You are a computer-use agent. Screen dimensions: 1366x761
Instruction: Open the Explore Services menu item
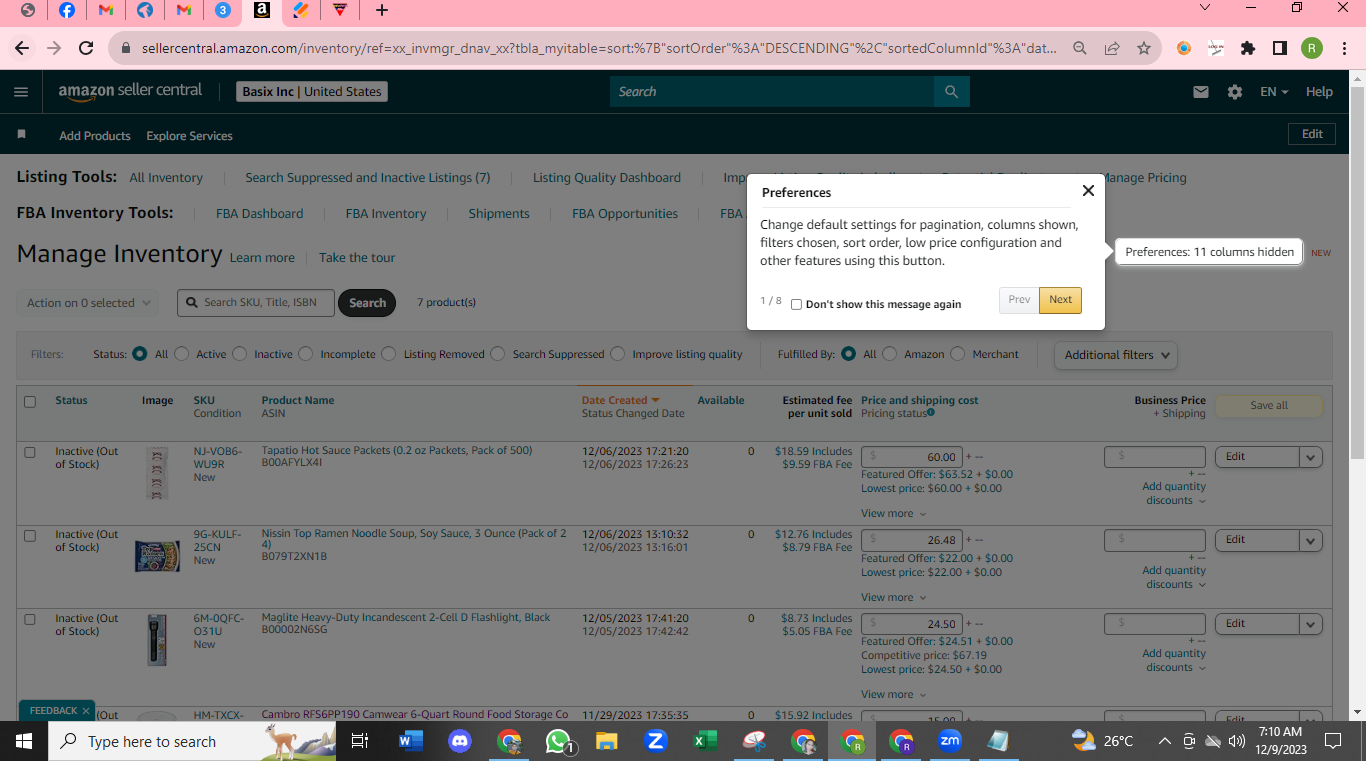[x=189, y=135]
